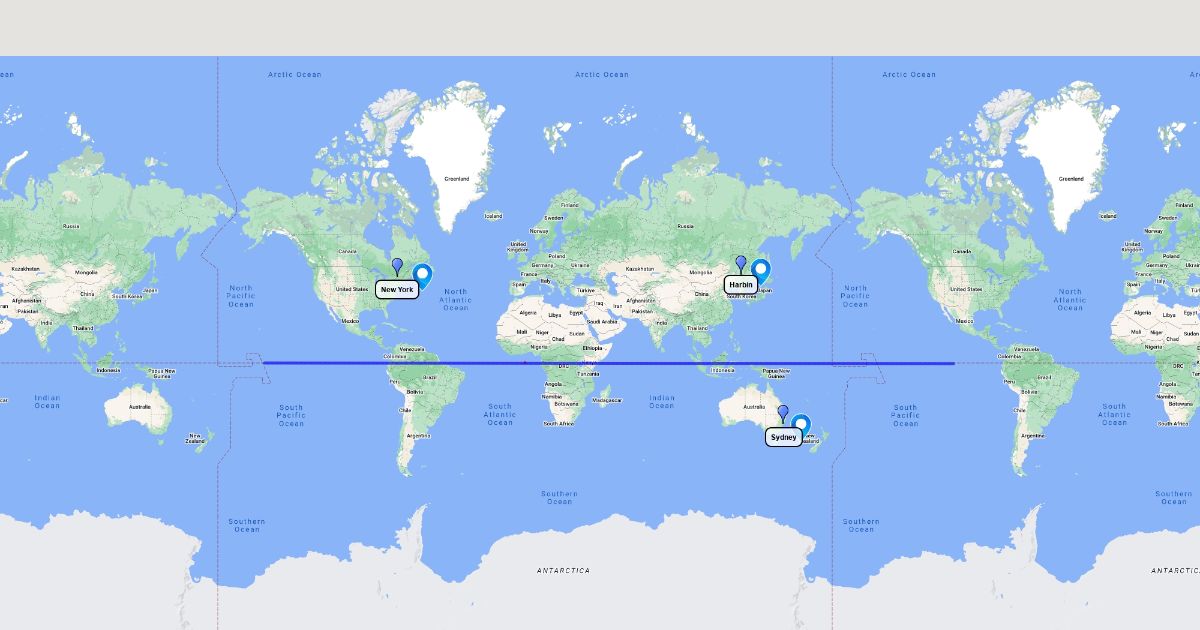Click the dark blue pin above Harbin
The width and height of the screenshot is (1200, 630).
741,262
